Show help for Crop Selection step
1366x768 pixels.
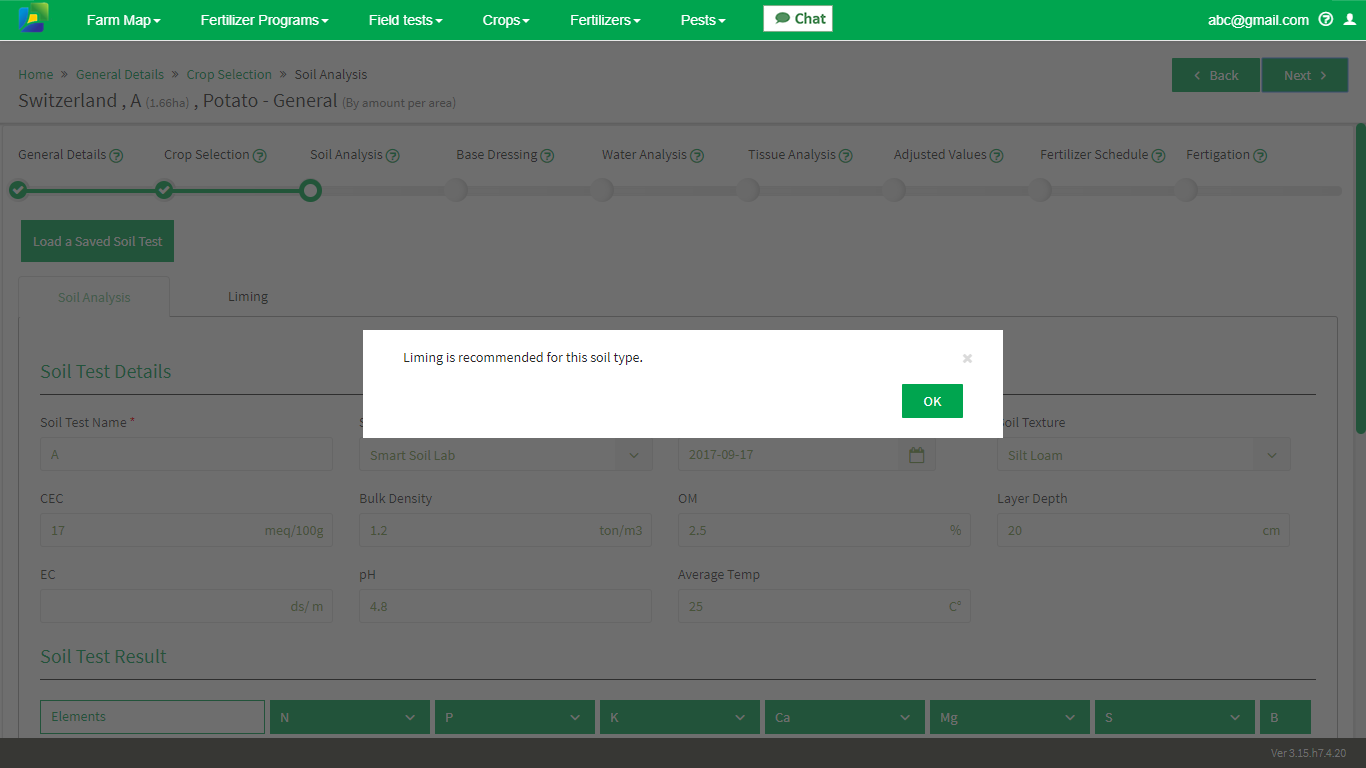click(x=260, y=156)
